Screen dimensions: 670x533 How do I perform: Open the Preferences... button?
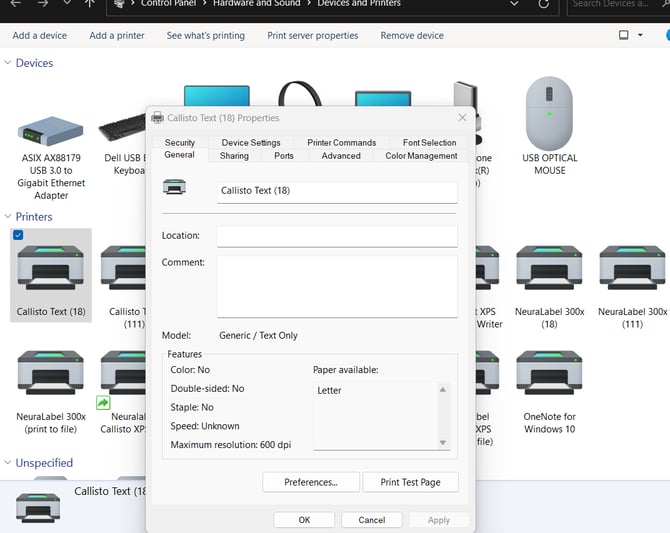[310, 482]
